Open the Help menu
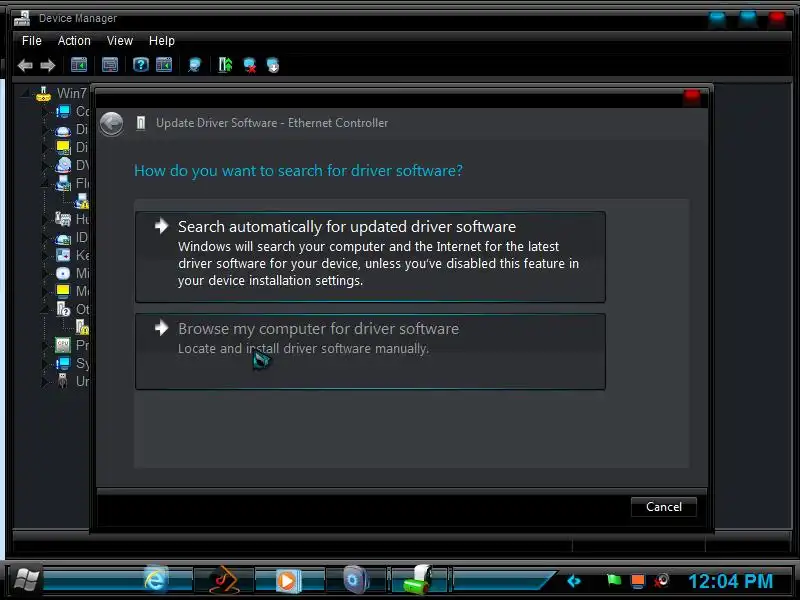Image resolution: width=800 pixels, height=600 pixels. 162,41
